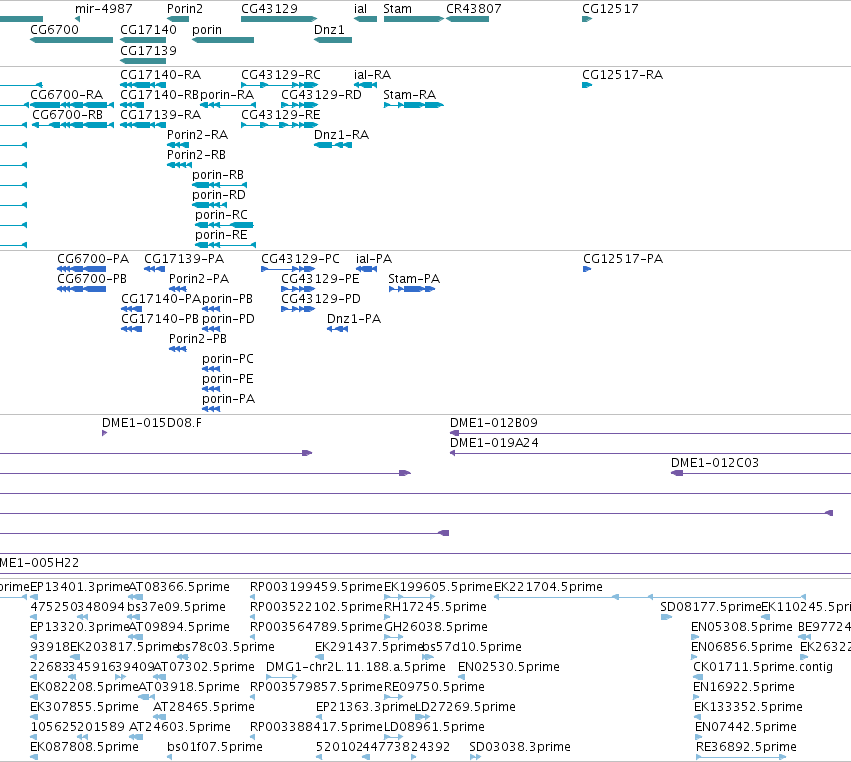Select transcript CG6700-RB

tap(67, 115)
